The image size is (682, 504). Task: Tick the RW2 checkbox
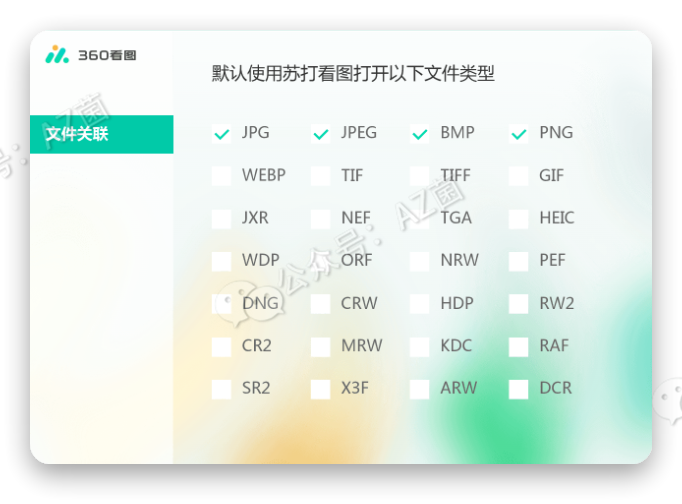tap(518, 304)
